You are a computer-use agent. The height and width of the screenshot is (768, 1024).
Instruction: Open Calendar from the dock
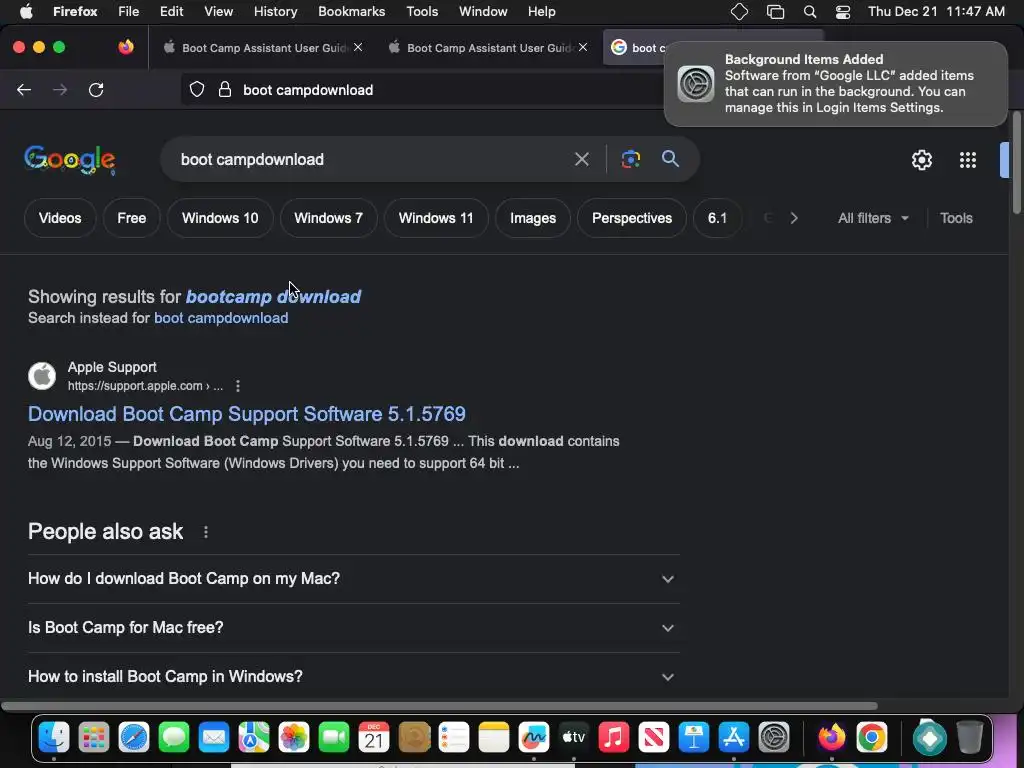coord(374,738)
